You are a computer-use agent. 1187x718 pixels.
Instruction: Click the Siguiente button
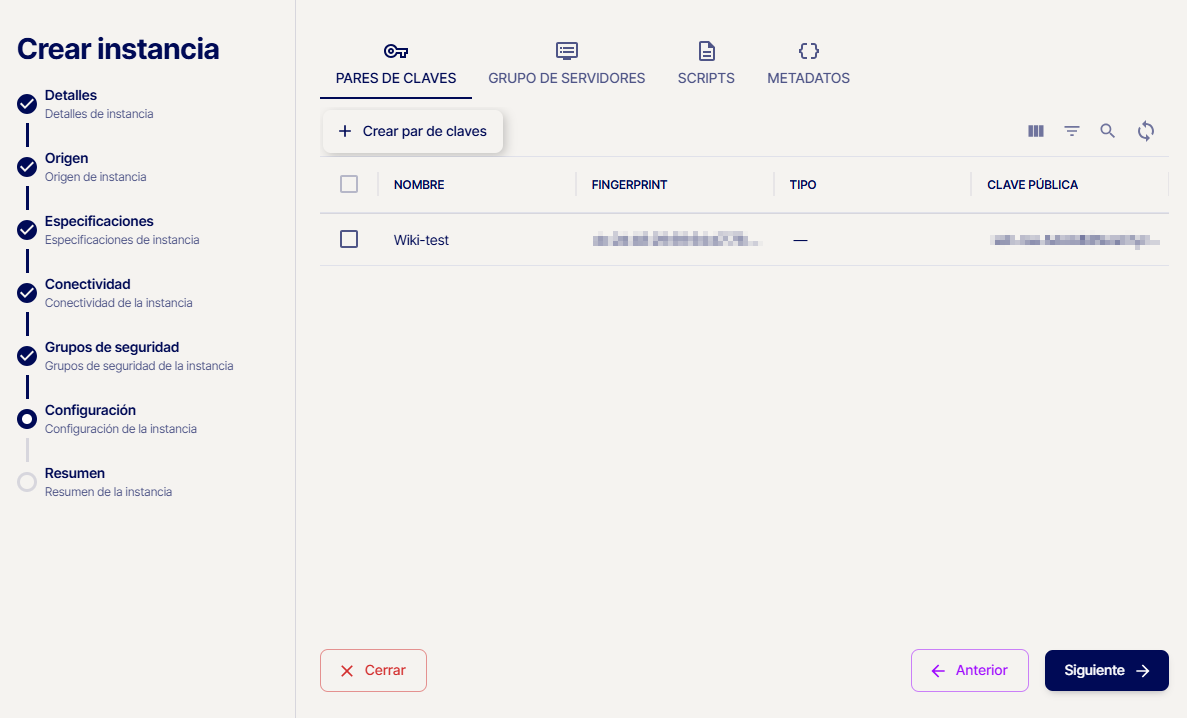pyautogui.click(x=1106, y=670)
